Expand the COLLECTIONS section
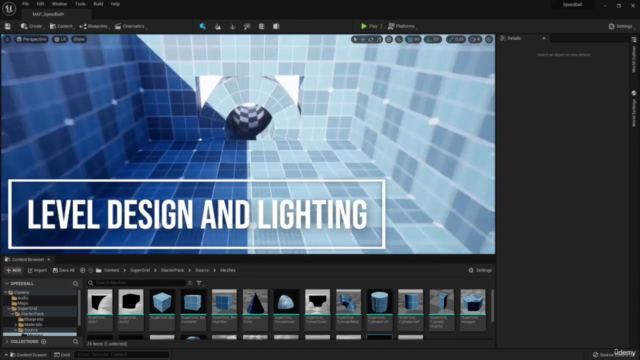640x360 pixels. [7, 342]
